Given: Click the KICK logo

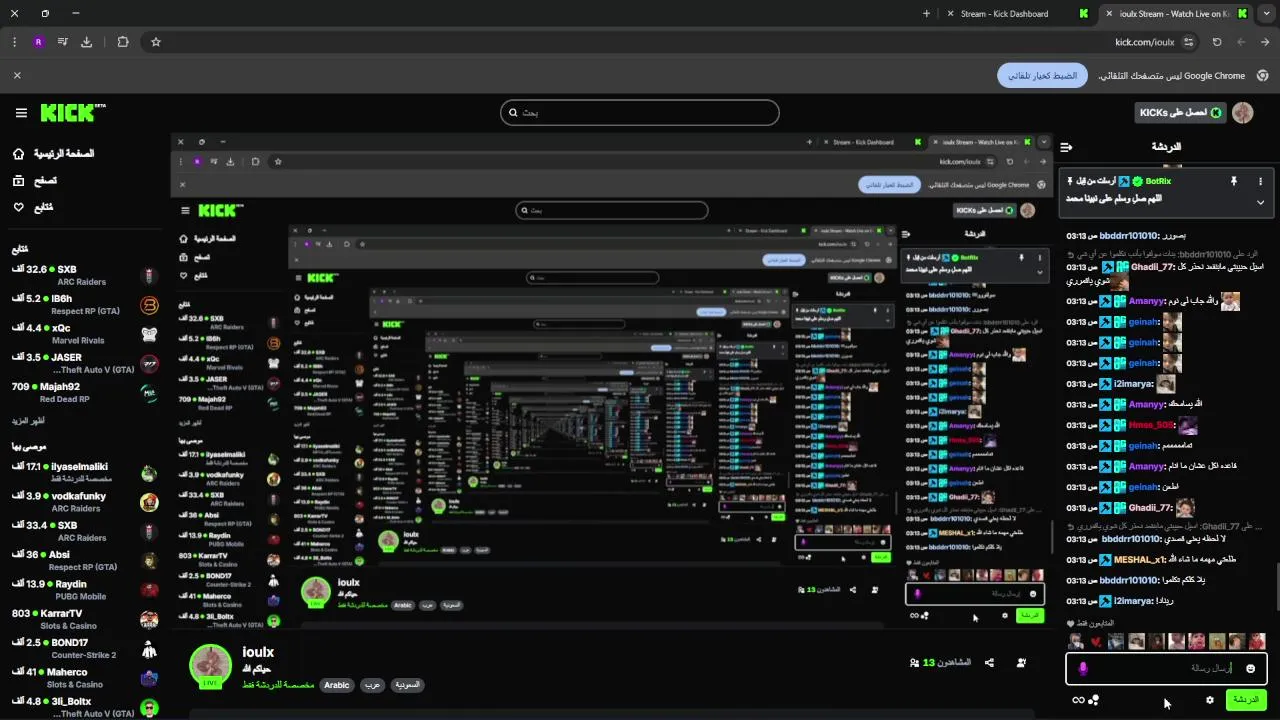Looking at the screenshot, I should (72, 113).
